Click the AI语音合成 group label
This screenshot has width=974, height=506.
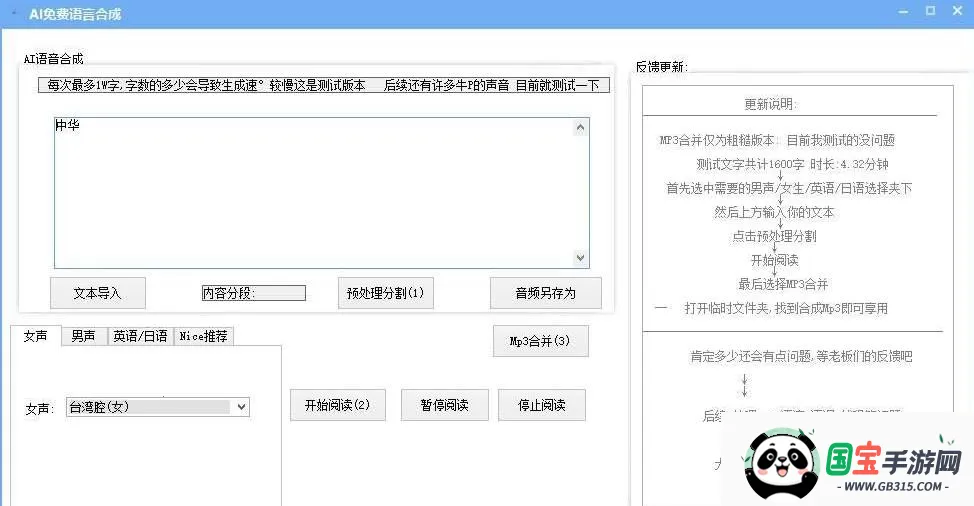point(53,59)
